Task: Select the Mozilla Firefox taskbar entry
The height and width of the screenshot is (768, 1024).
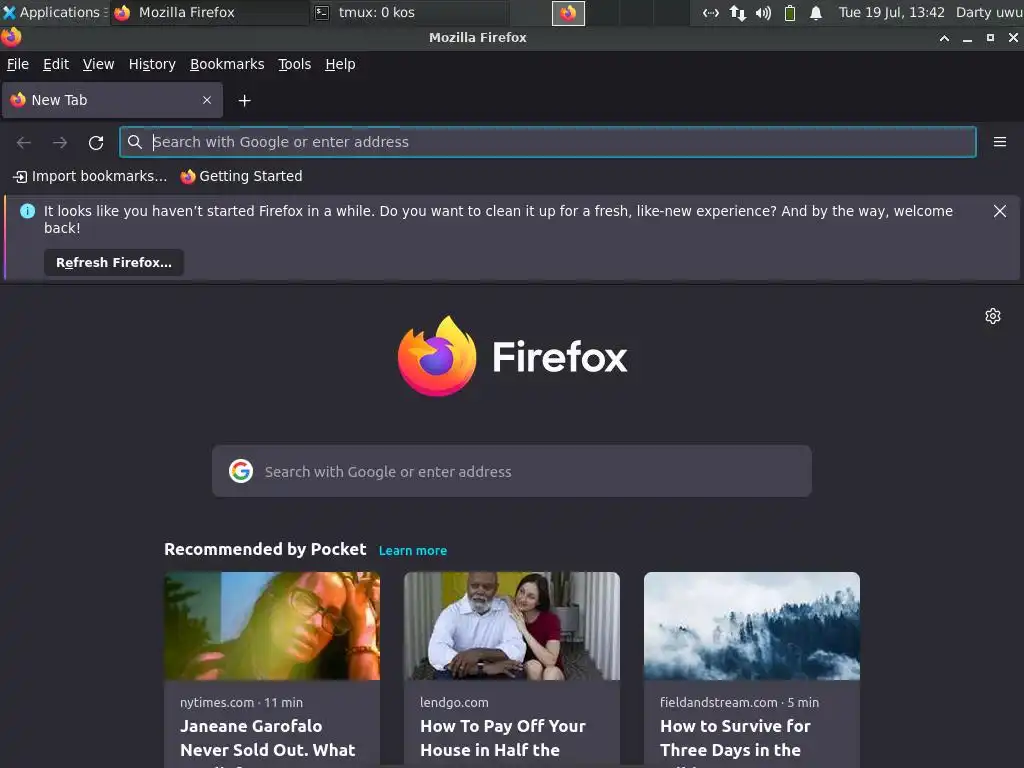Action: (210, 12)
